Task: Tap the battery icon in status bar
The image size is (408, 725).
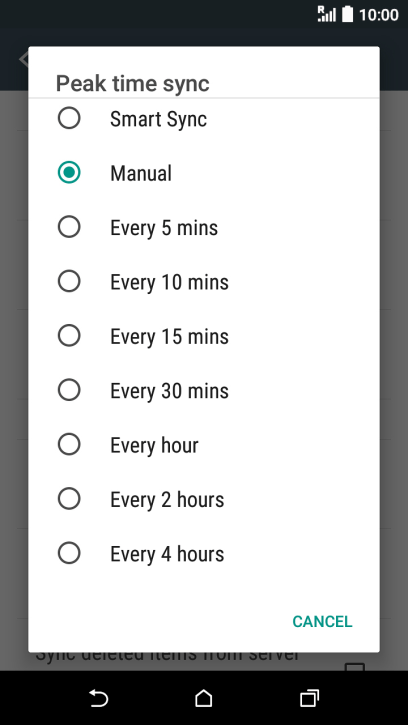Action: pyautogui.click(x=347, y=14)
